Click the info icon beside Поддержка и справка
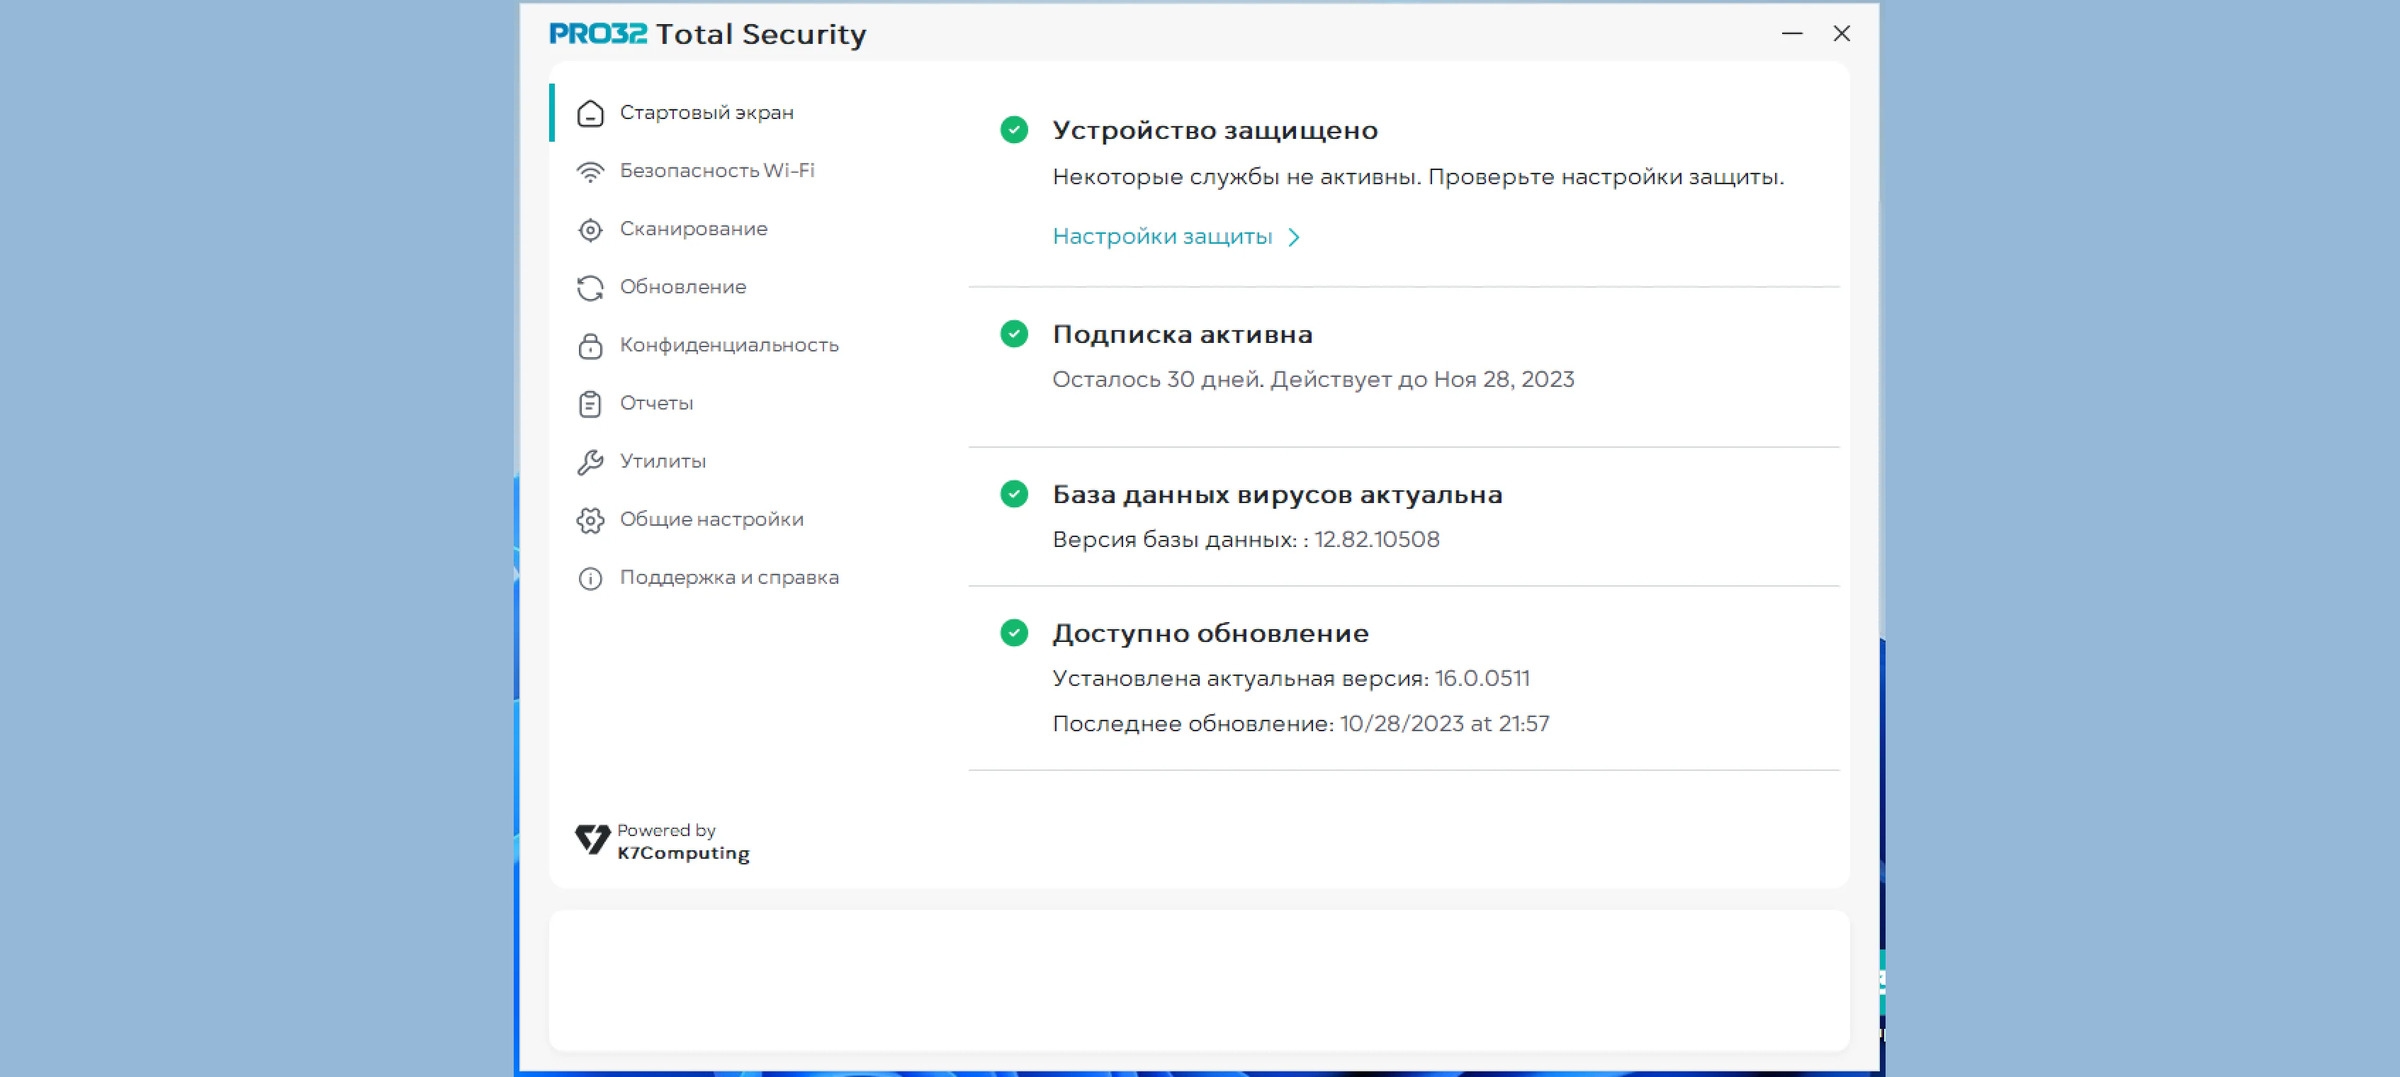Screen dimensions: 2400x1077 click(x=590, y=578)
